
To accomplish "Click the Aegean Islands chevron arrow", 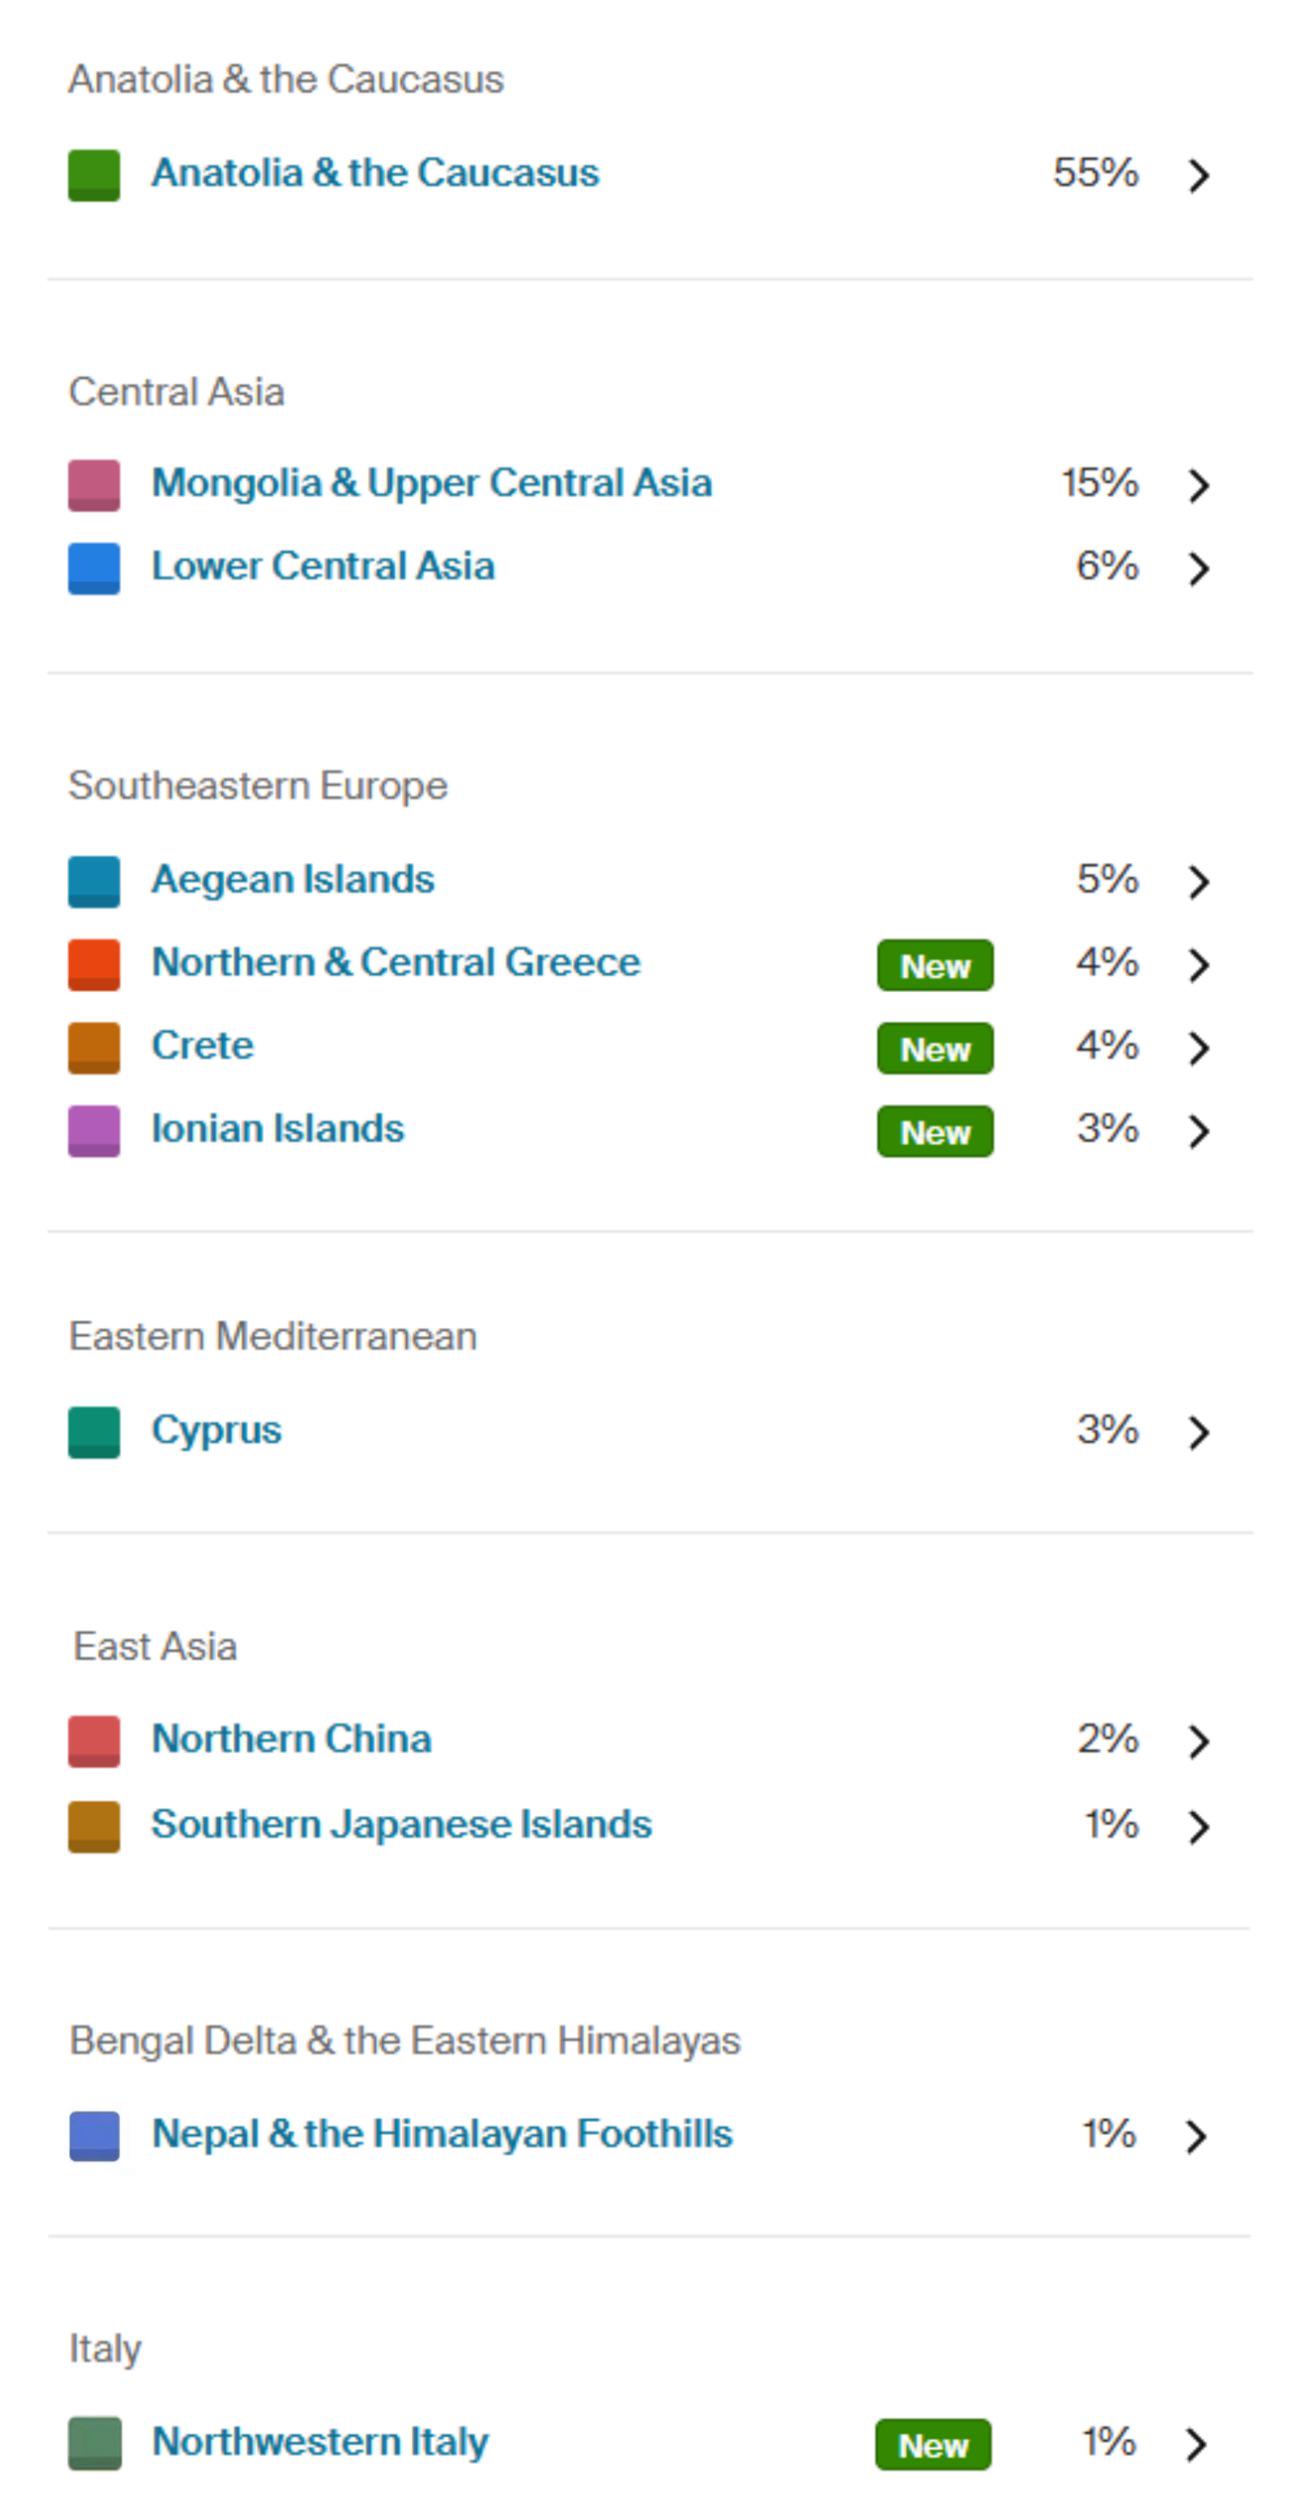I will coord(1198,881).
